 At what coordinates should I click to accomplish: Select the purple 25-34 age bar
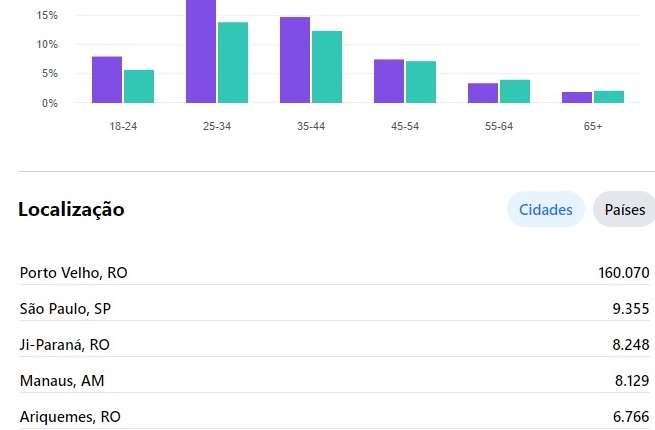tap(201, 52)
